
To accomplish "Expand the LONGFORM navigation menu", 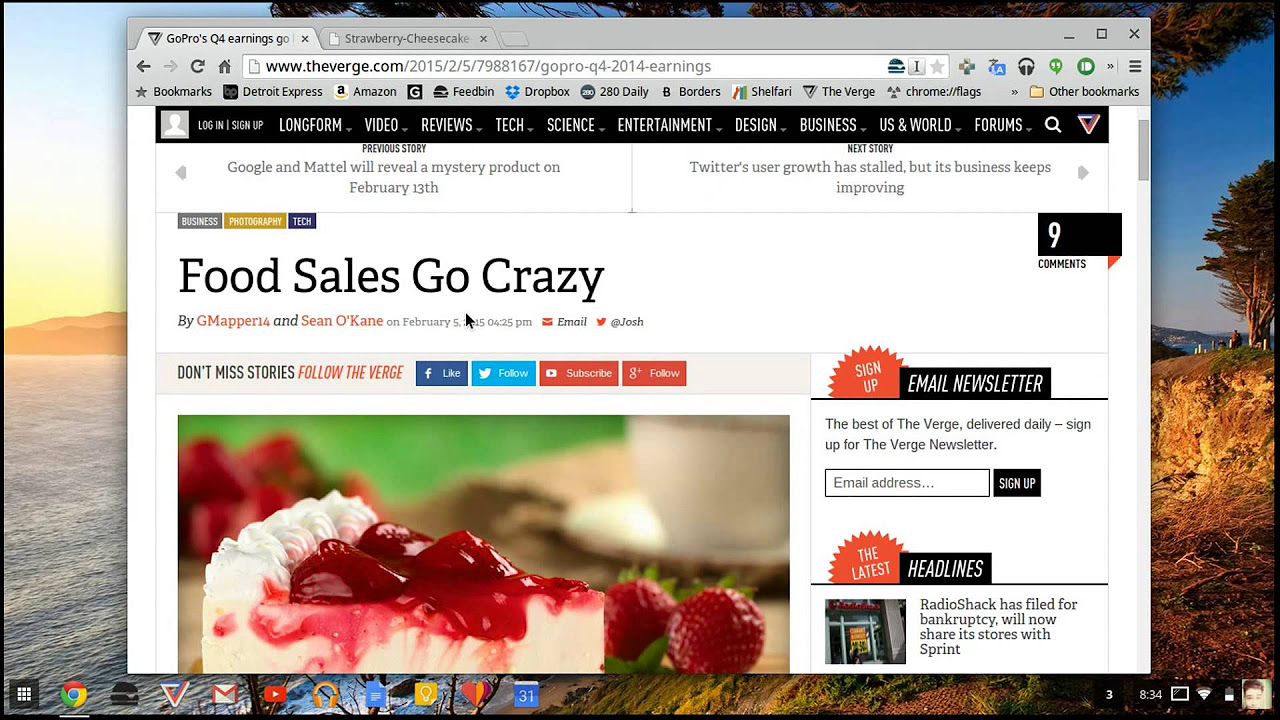I will click(315, 125).
